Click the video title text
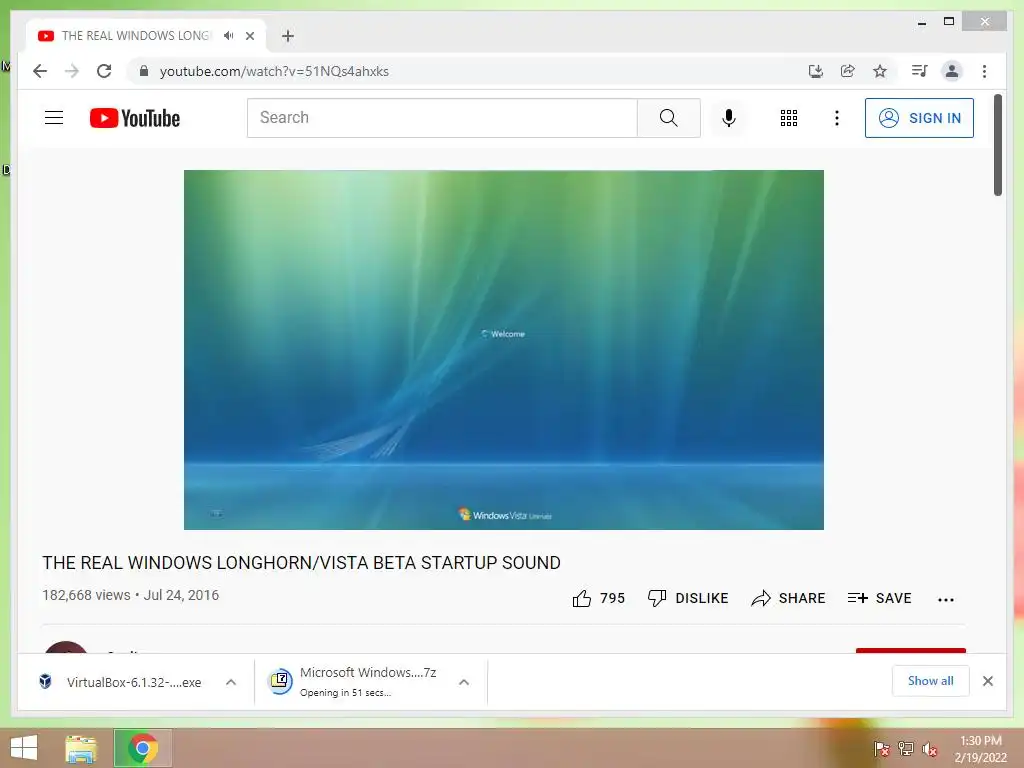The height and width of the screenshot is (768, 1024). pos(301,563)
